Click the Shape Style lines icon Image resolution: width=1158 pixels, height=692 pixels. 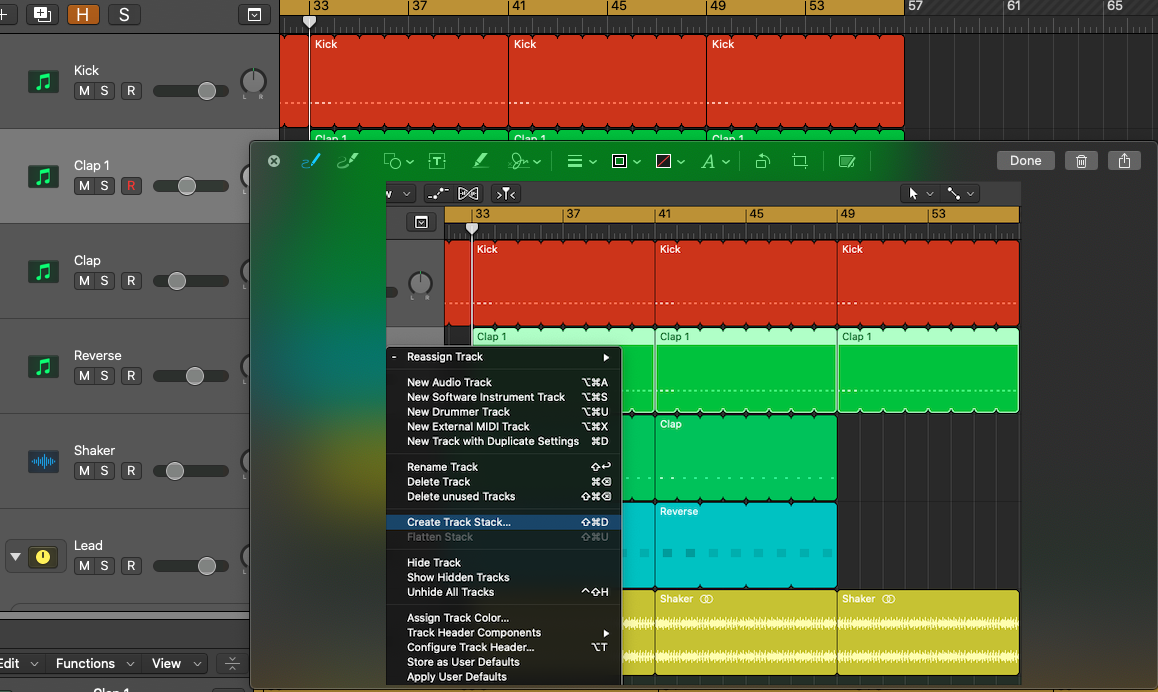tap(575, 161)
